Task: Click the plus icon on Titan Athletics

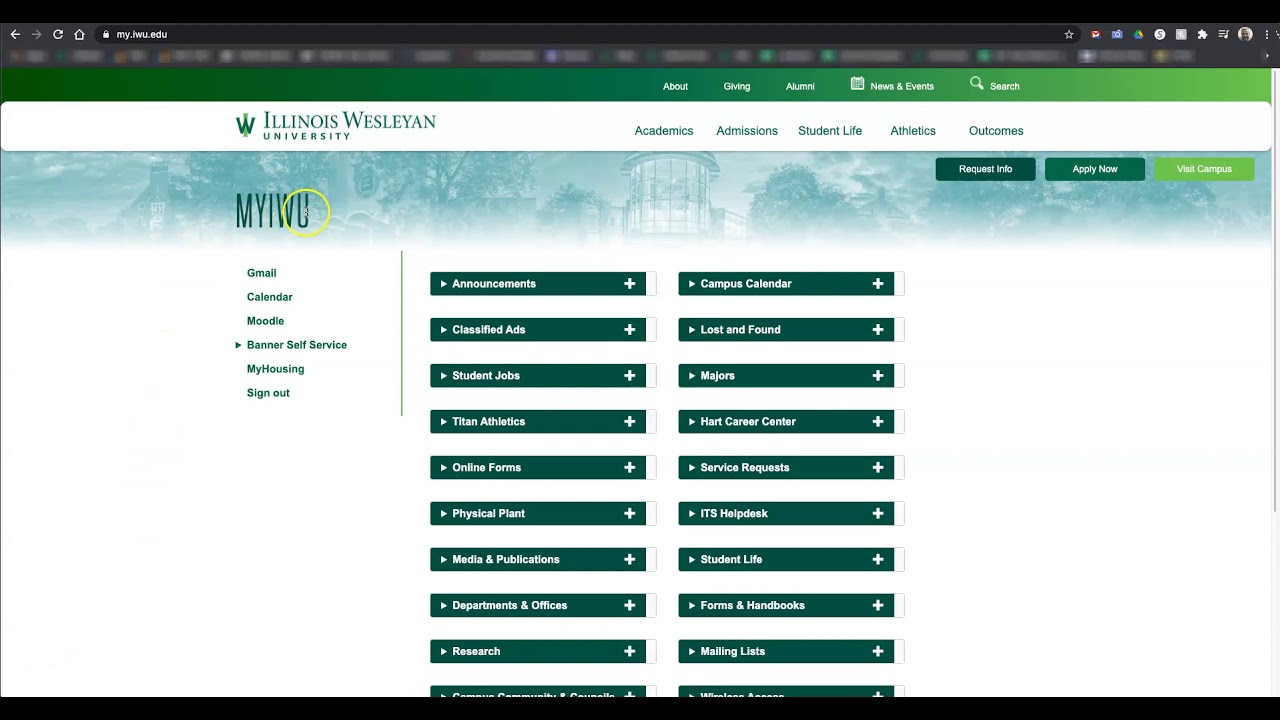Action: tap(630, 422)
